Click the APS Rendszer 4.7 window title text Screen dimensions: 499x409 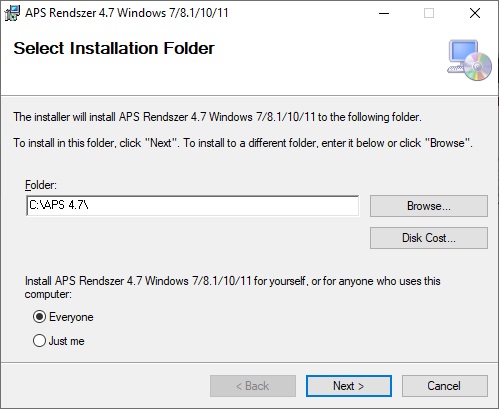click(127, 13)
